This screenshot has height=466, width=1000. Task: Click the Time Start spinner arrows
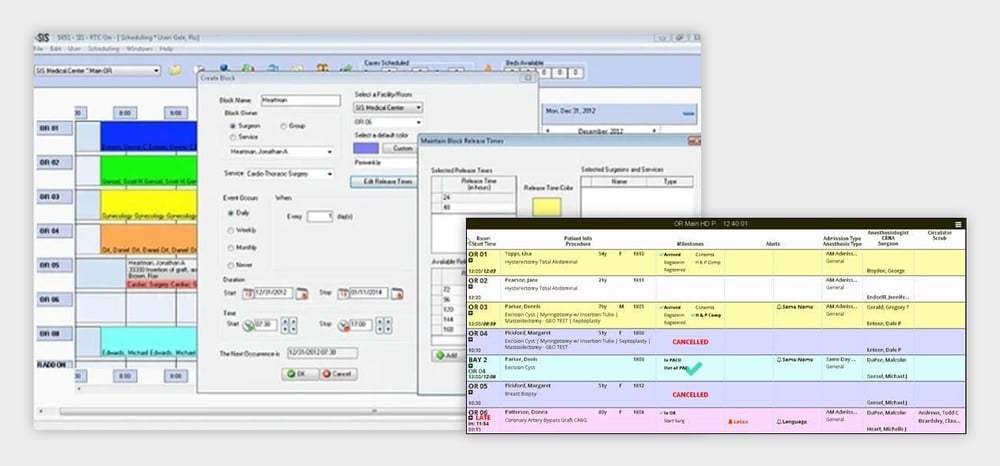coord(288,325)
